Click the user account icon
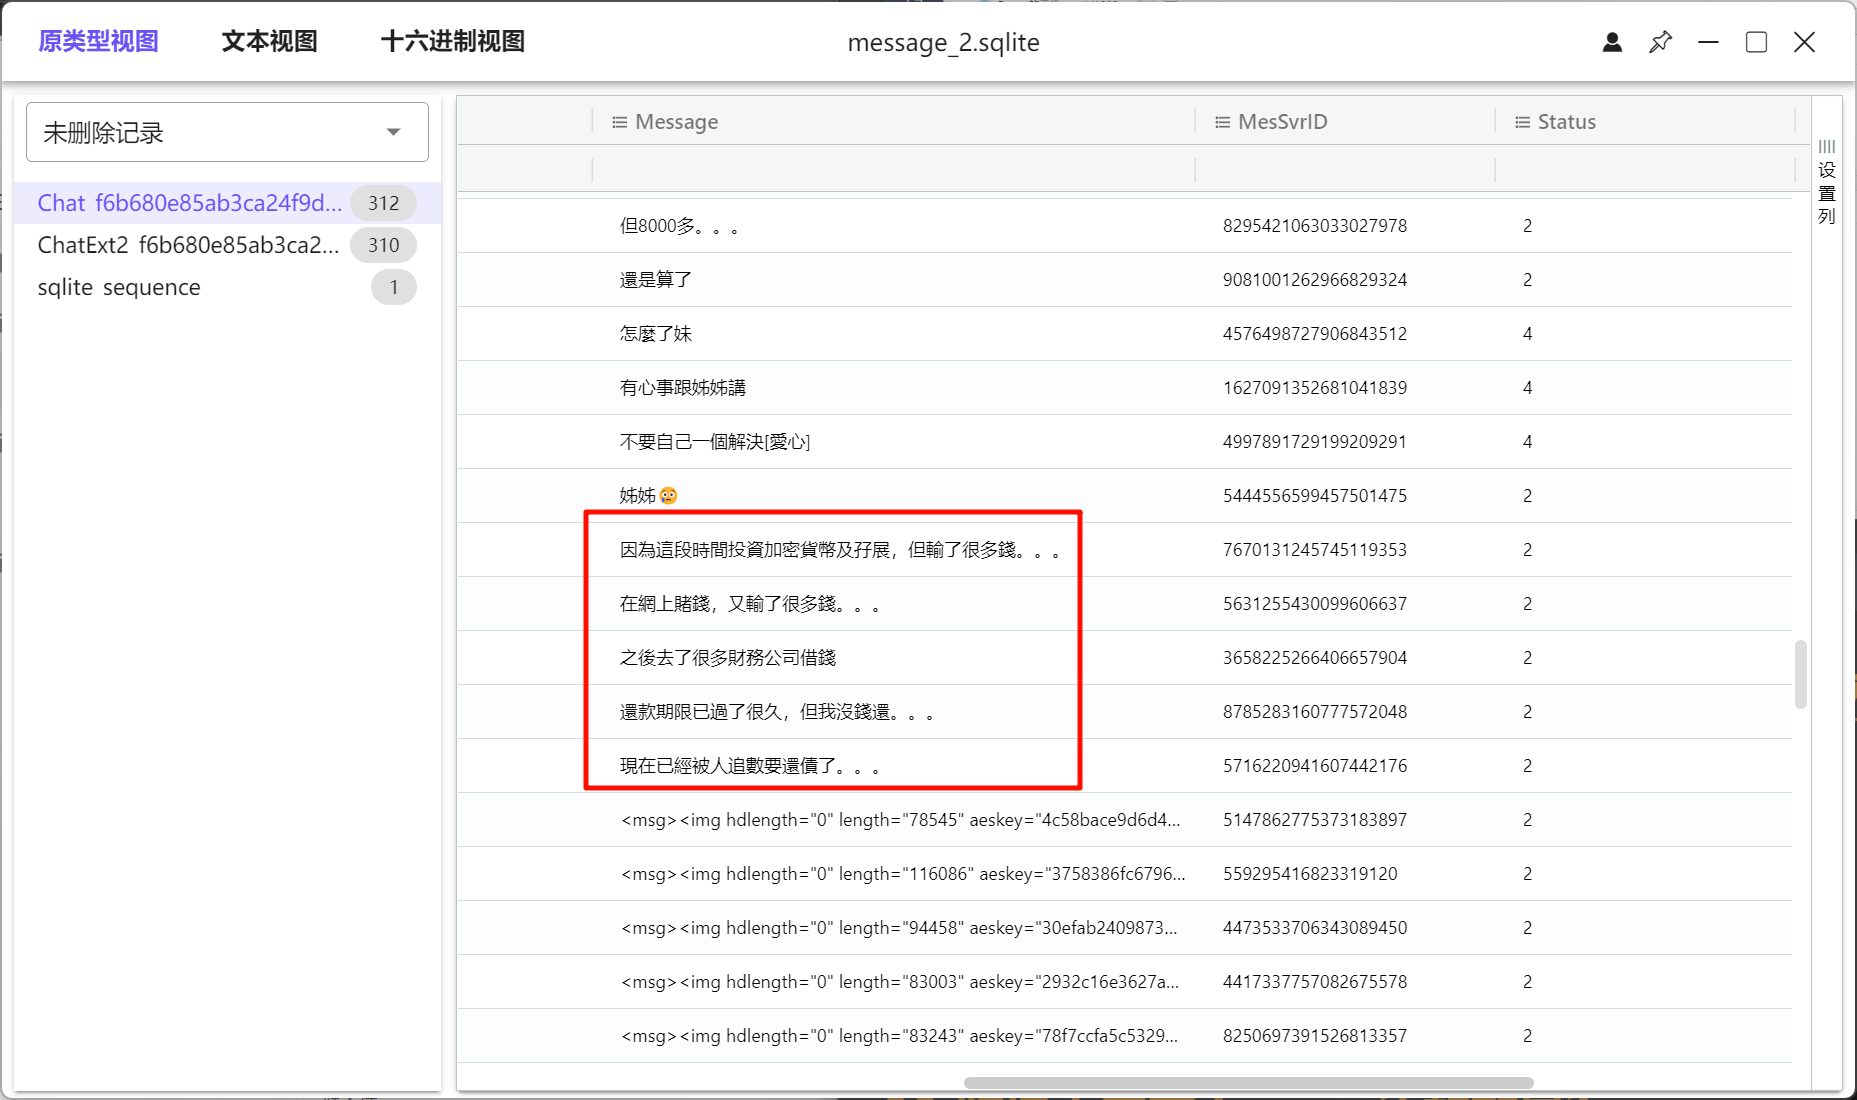1857x1100 pixels. coord(1612,42)
